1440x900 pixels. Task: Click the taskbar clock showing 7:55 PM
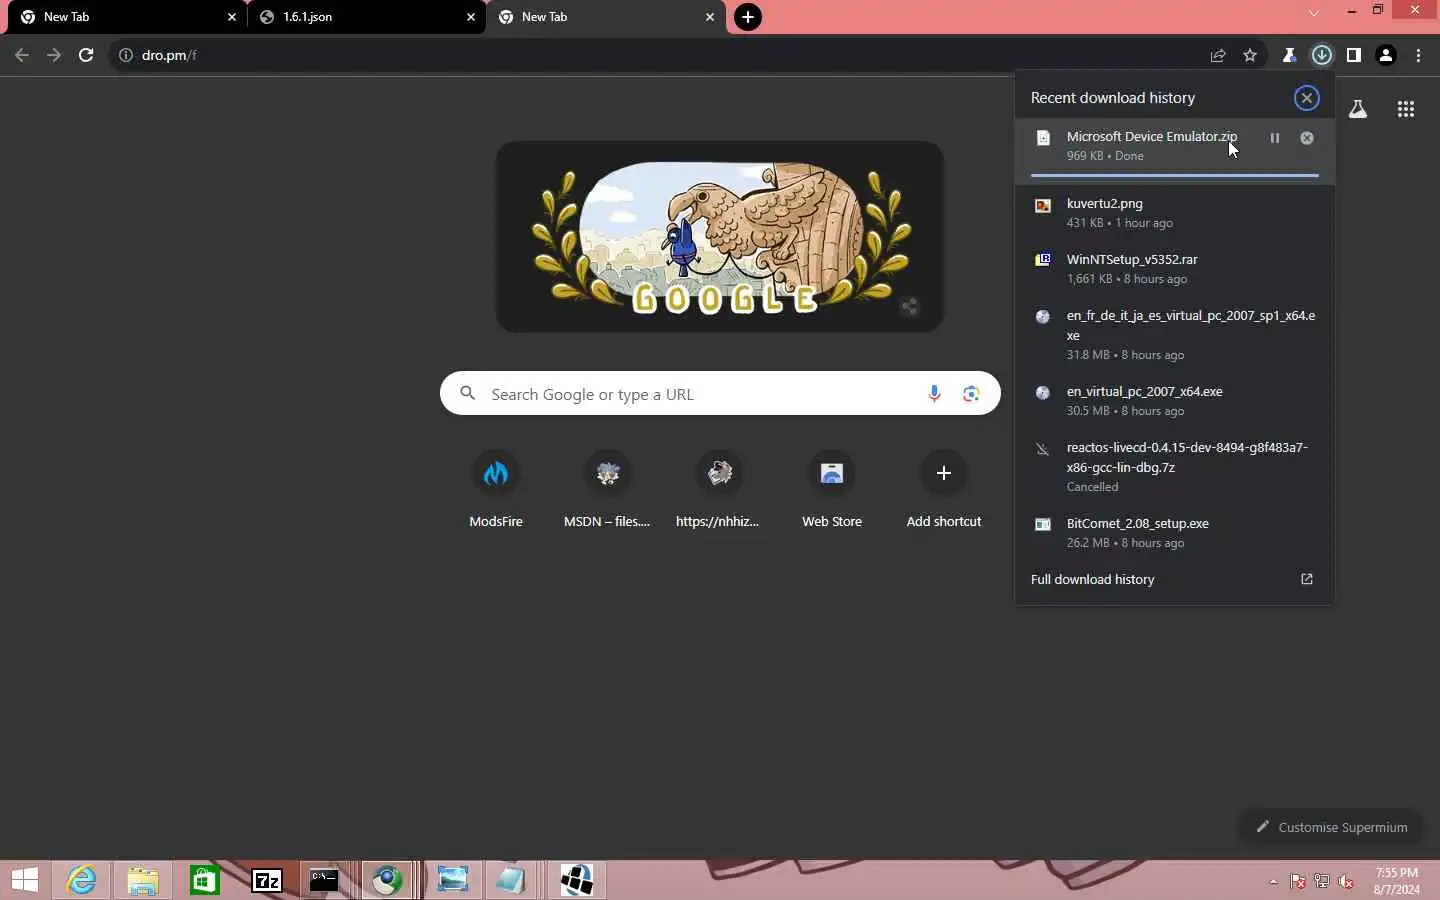(x=1396, y=881)
